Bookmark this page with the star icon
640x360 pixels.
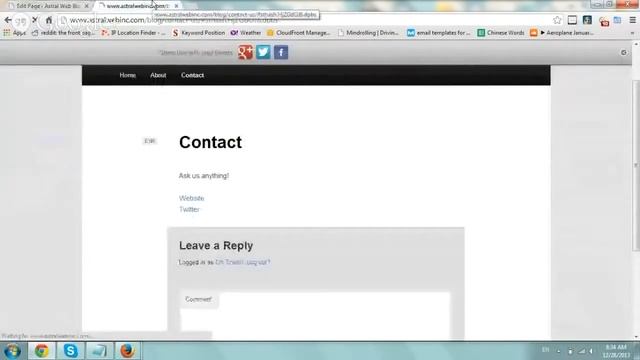point(557,20)
